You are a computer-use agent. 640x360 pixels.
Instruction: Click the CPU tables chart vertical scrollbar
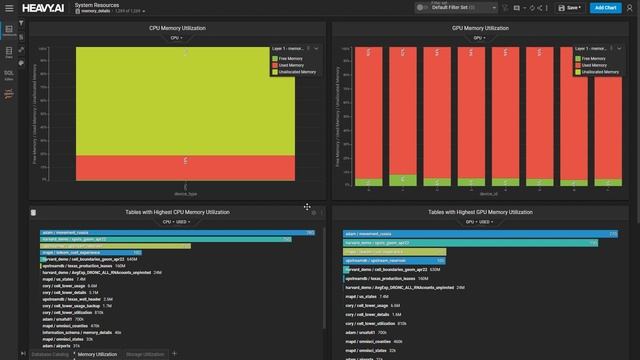tap(324, 278)
